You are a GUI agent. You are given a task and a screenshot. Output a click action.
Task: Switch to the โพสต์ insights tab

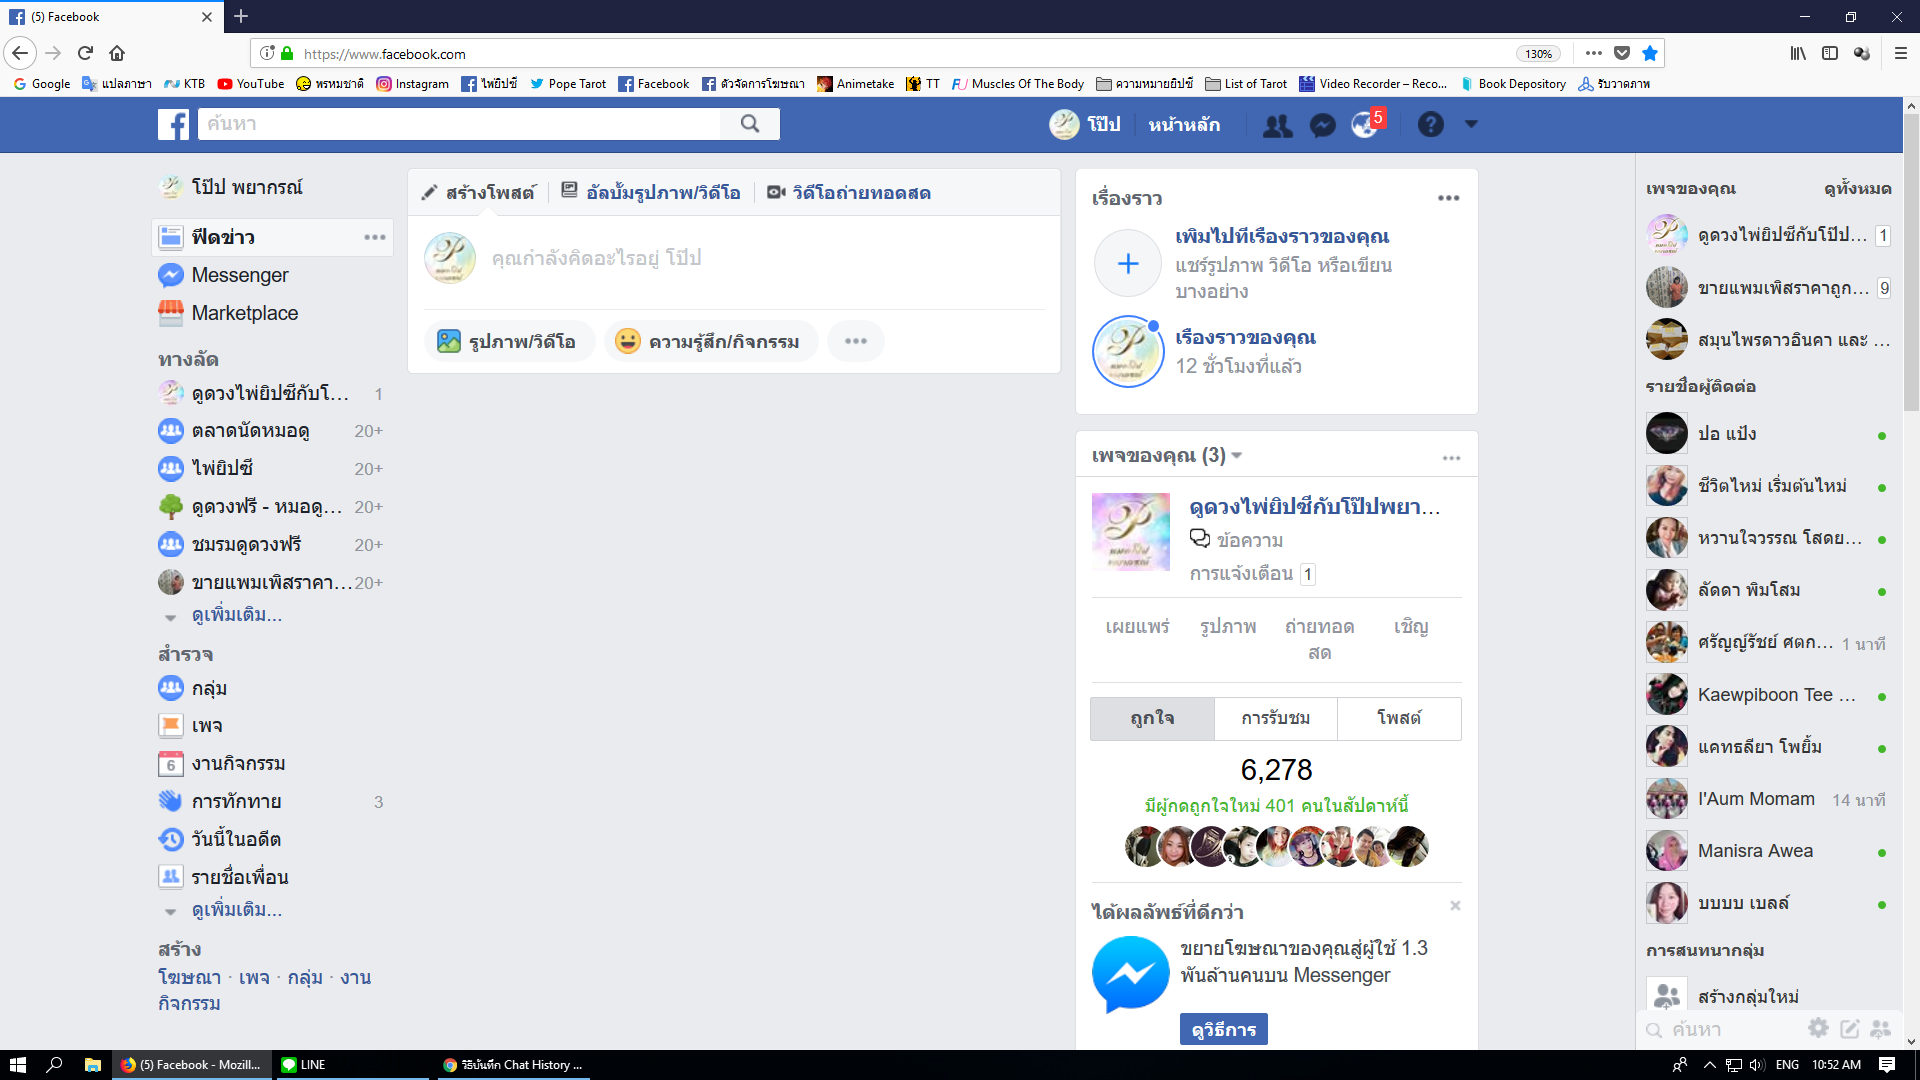[1399, 718]
